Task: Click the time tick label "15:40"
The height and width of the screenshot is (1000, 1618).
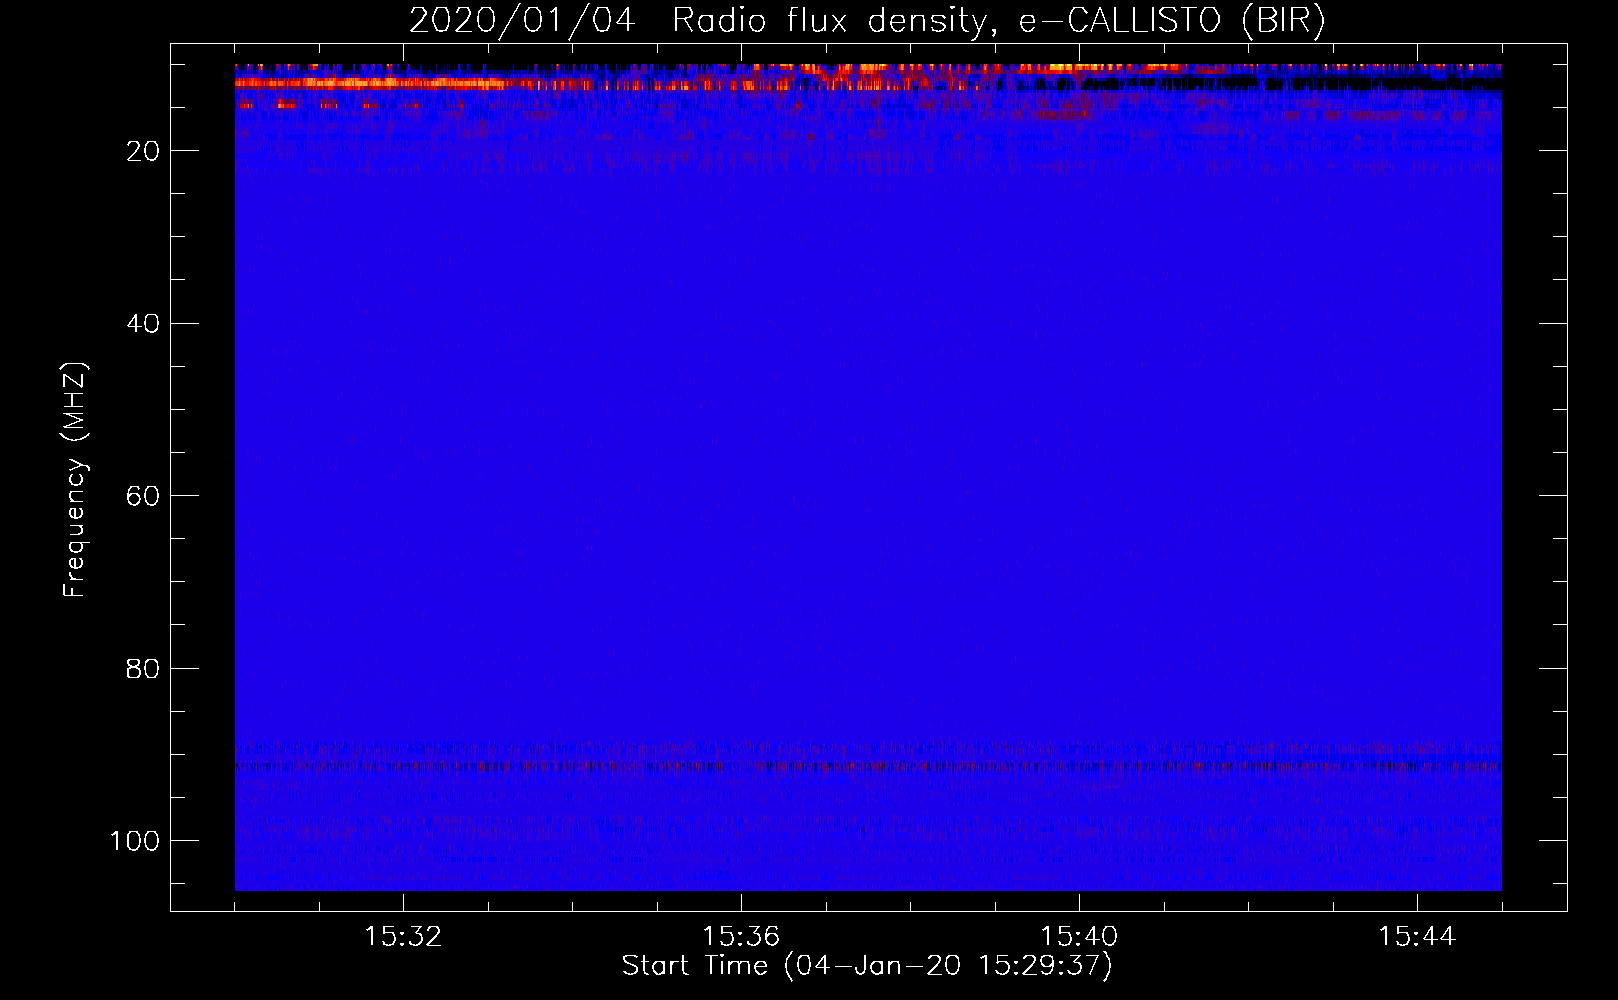Action: [1079, 937]
